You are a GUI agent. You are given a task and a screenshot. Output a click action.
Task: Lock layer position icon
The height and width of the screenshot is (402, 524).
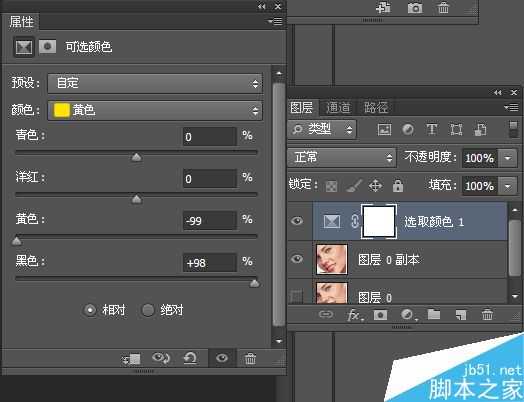[375, 185]
